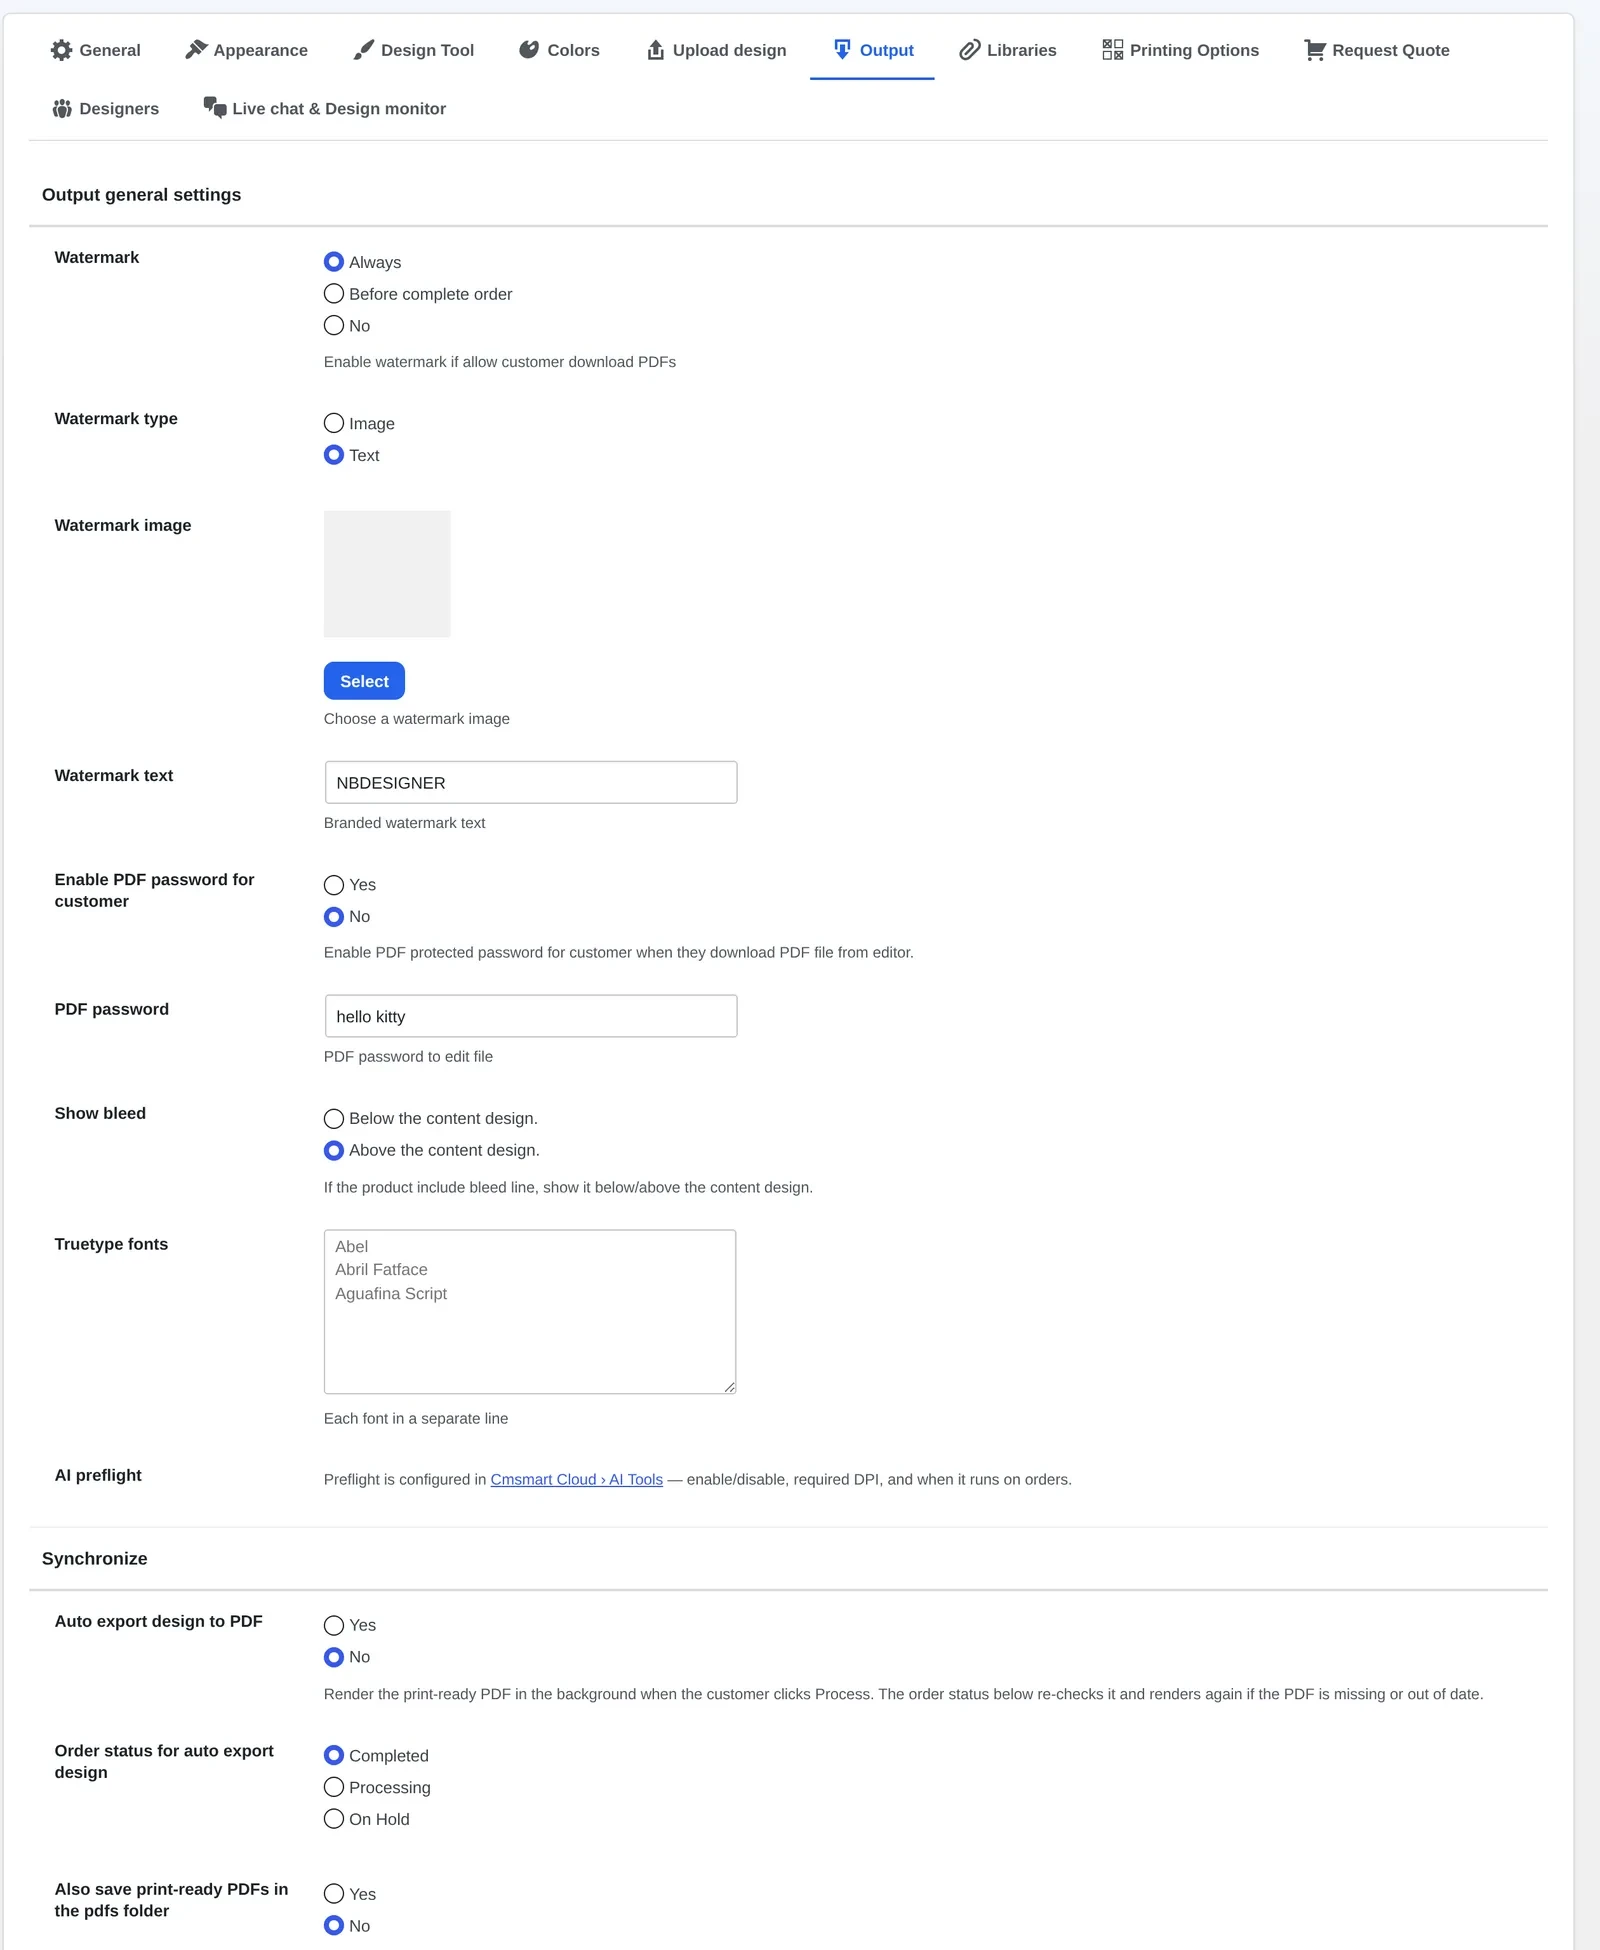Set Auto export design to PDF to Yes
The width and height of the screenshot is (1600, 1950).
[334, 1626]
